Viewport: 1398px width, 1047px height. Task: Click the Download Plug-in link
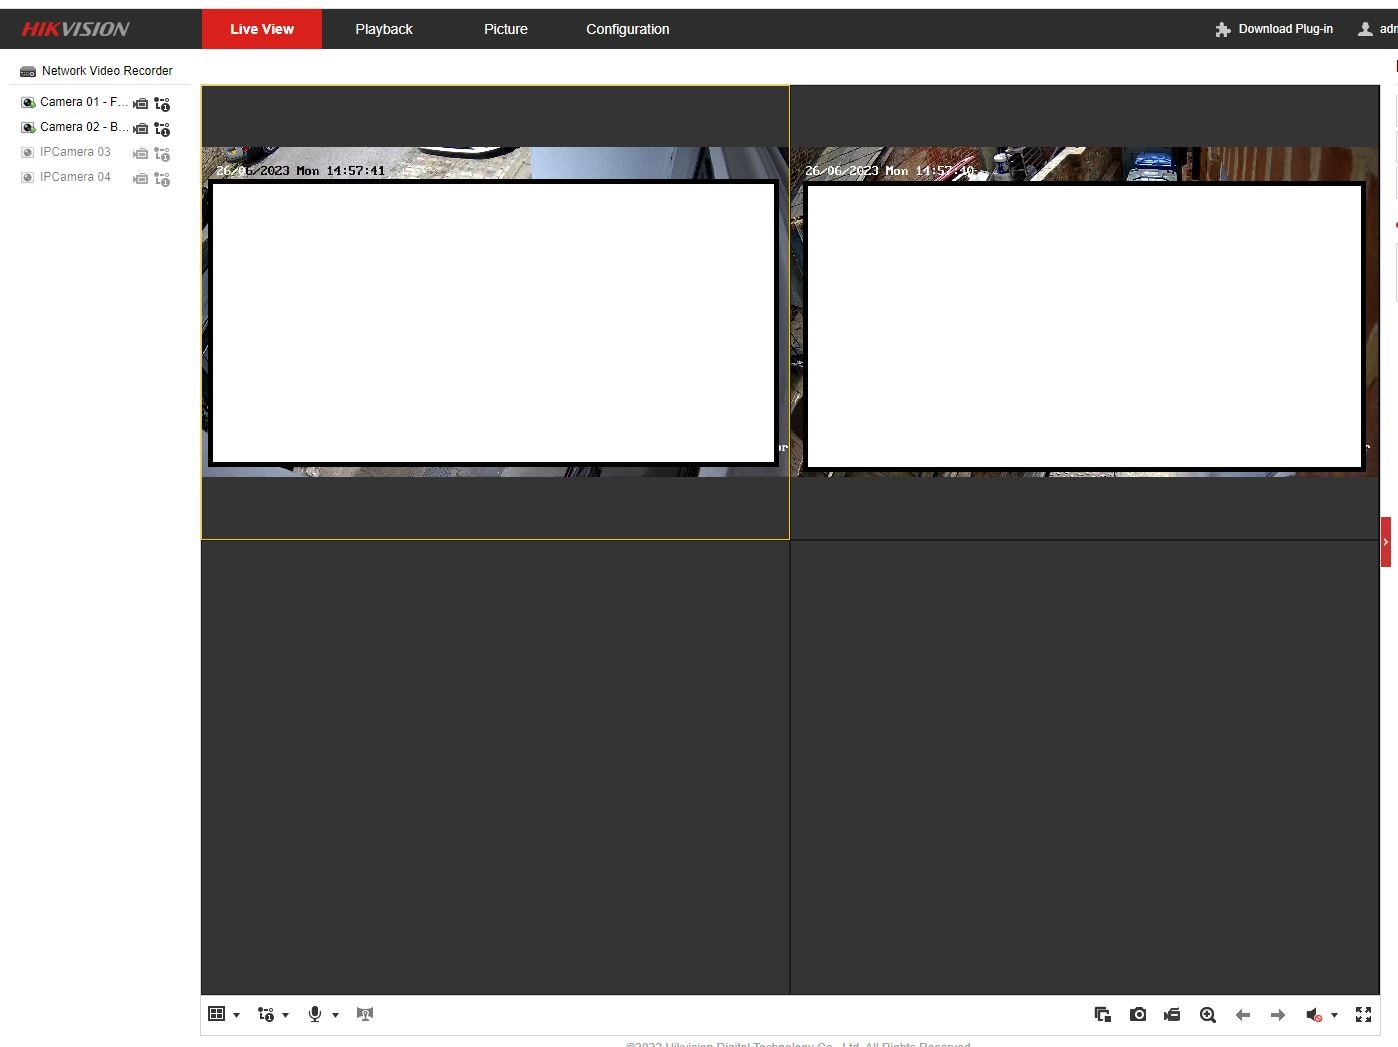1285,29
